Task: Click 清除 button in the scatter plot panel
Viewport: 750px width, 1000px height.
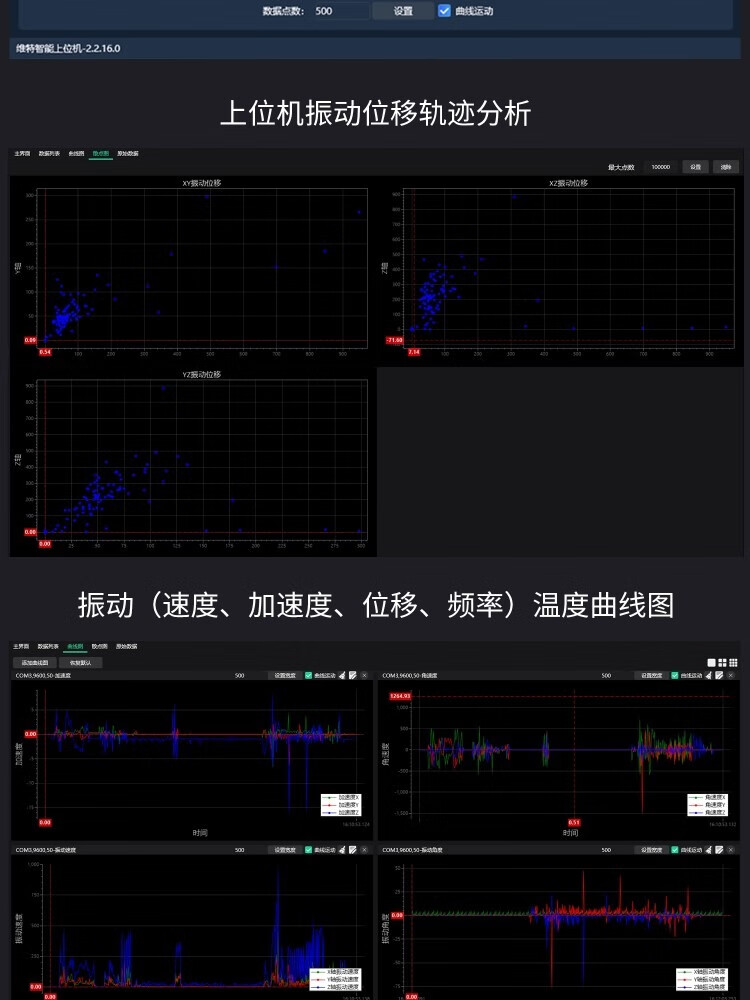Action: (x=726, y=167)
